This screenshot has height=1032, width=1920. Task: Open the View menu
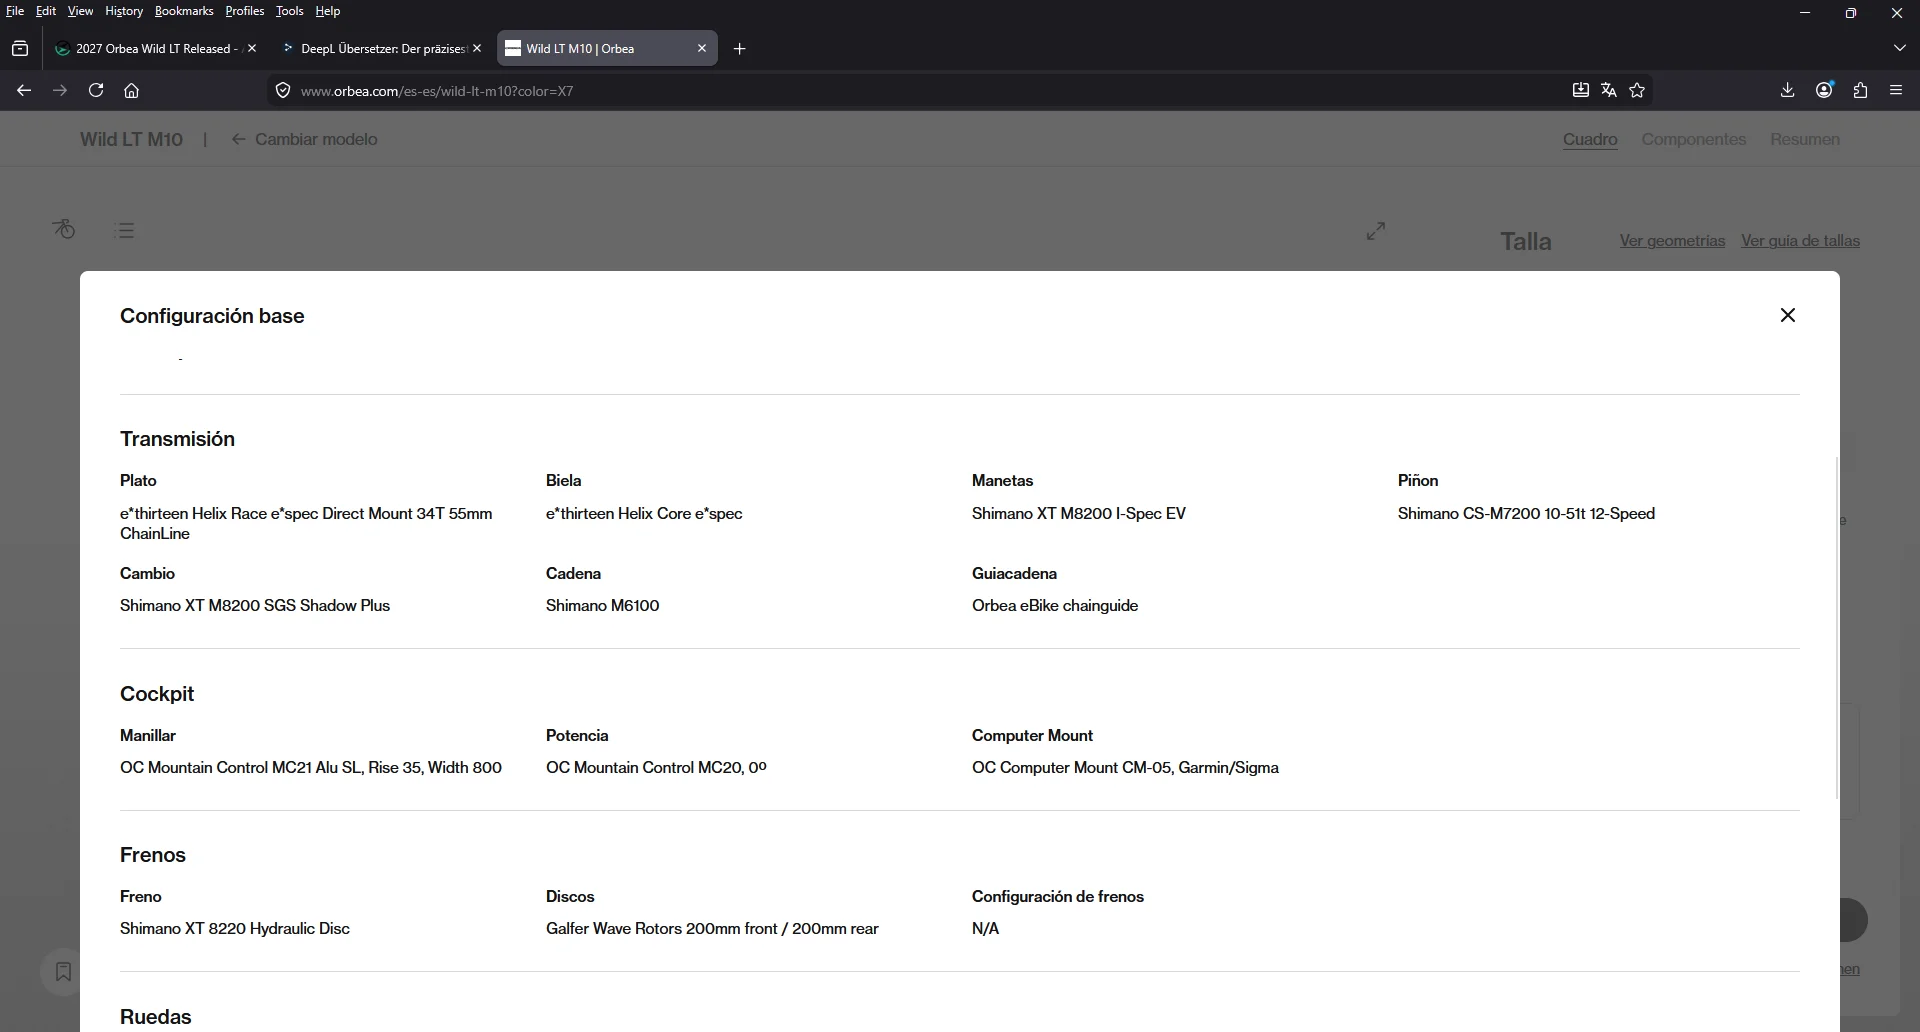tap(80, 11)
